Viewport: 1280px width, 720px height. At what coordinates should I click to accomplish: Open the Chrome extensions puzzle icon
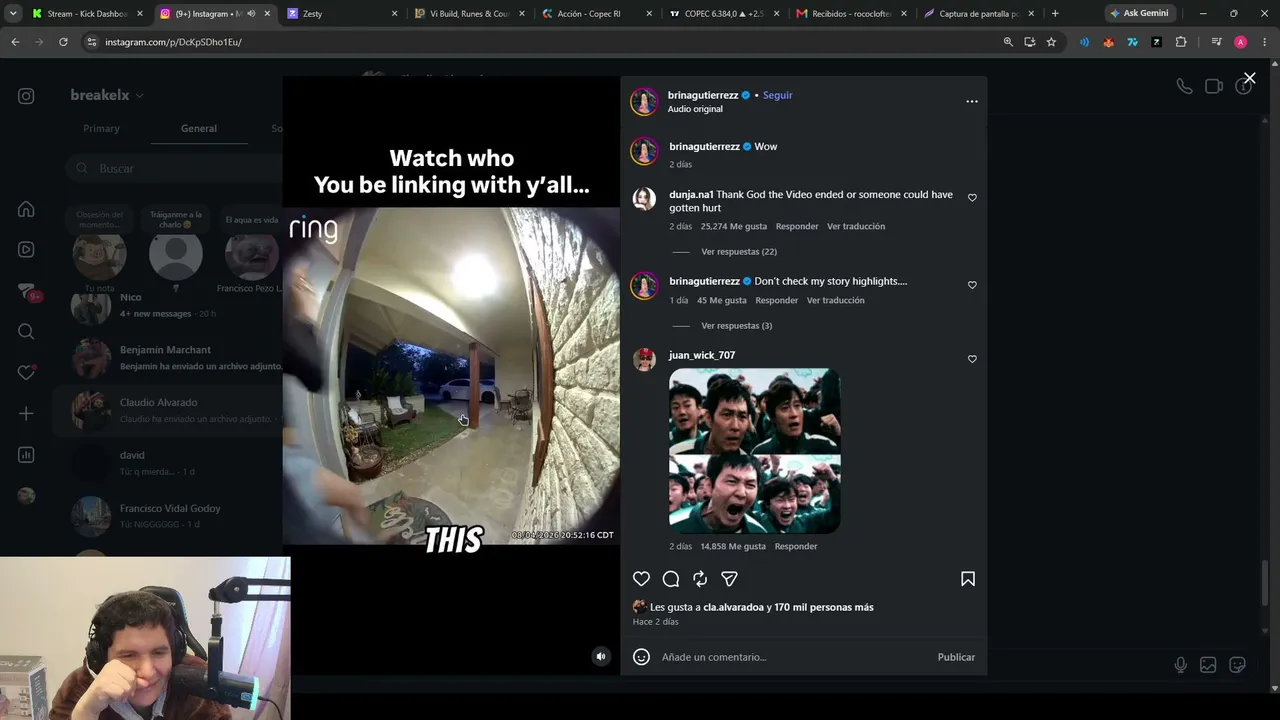coord(1181,42)
